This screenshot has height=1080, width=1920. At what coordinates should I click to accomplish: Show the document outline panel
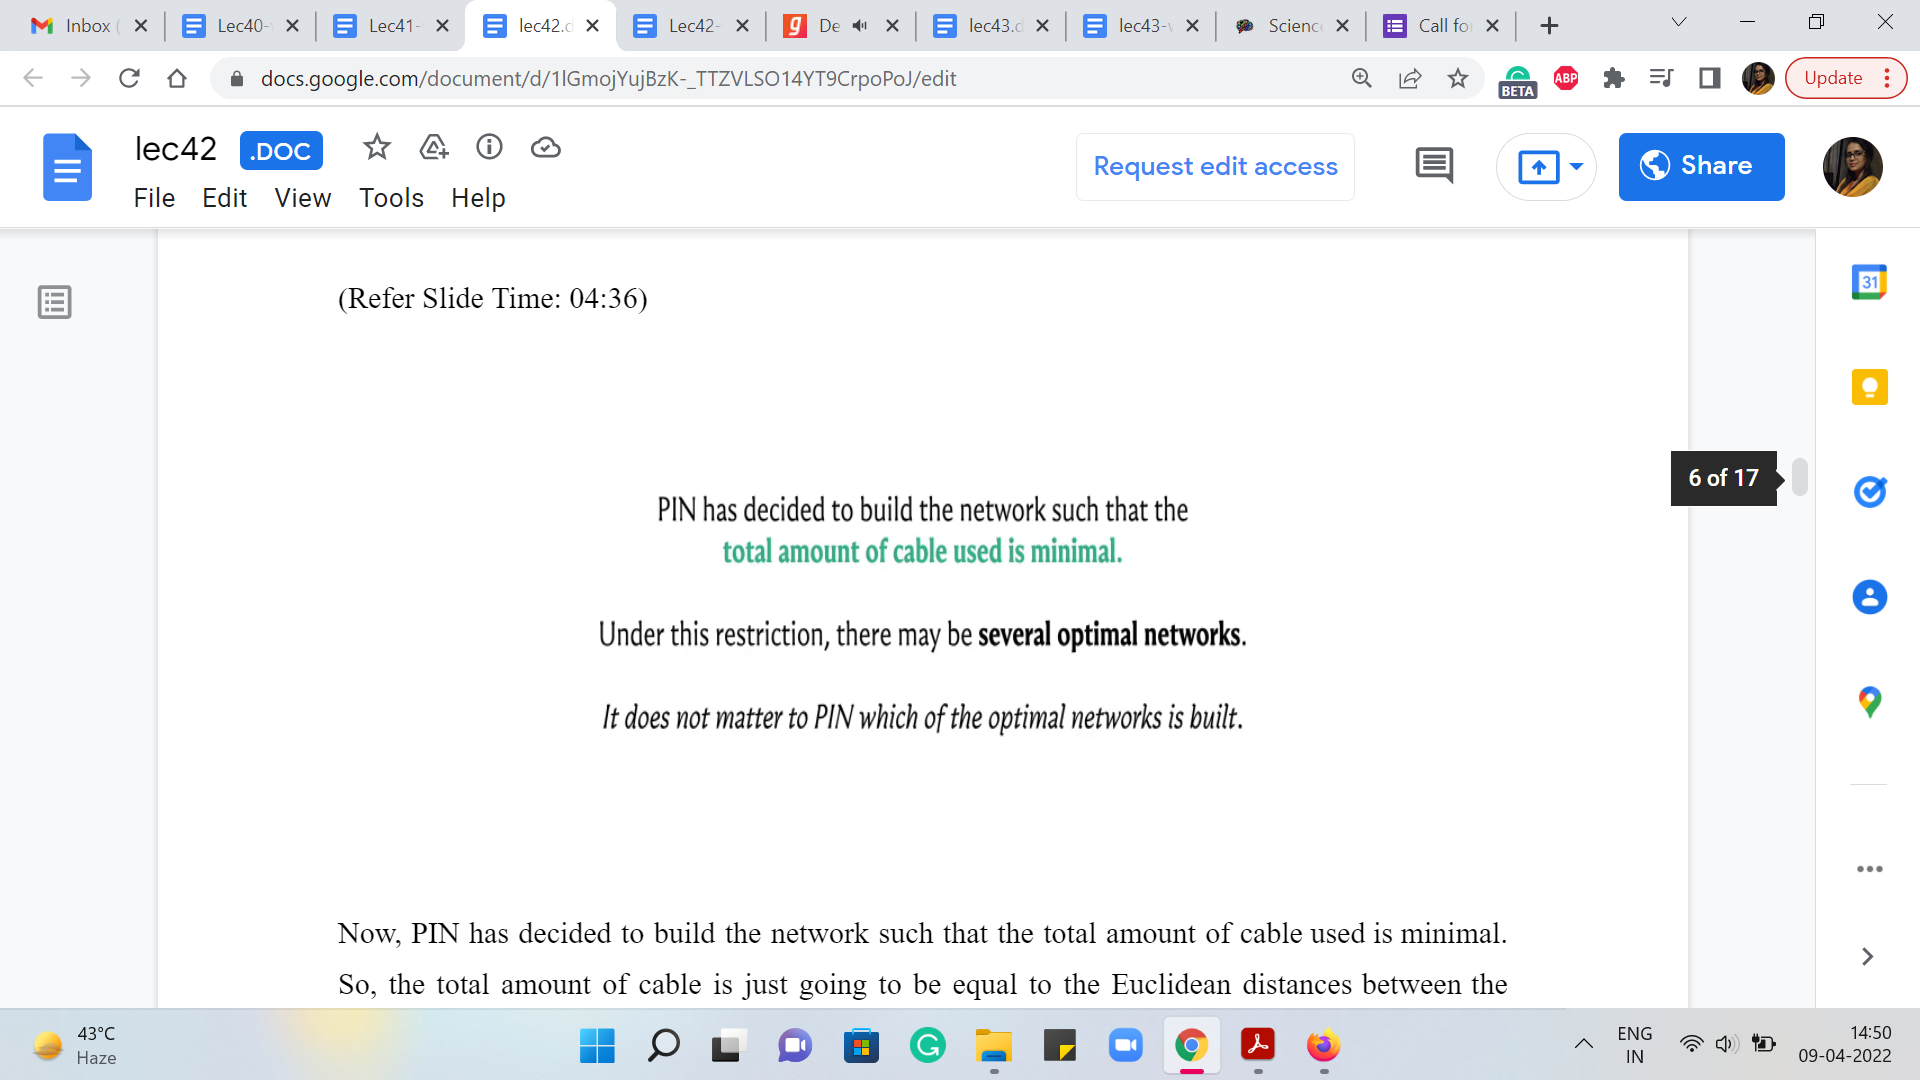(x=55, y=302)
